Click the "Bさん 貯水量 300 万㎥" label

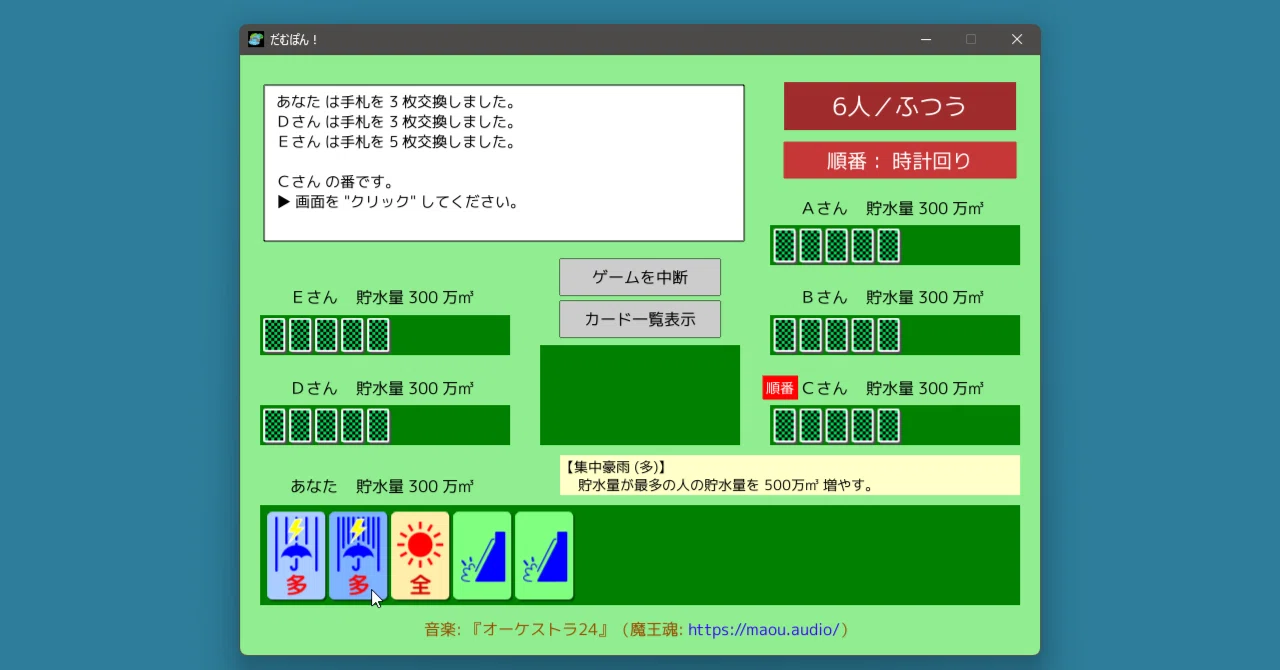893,297
